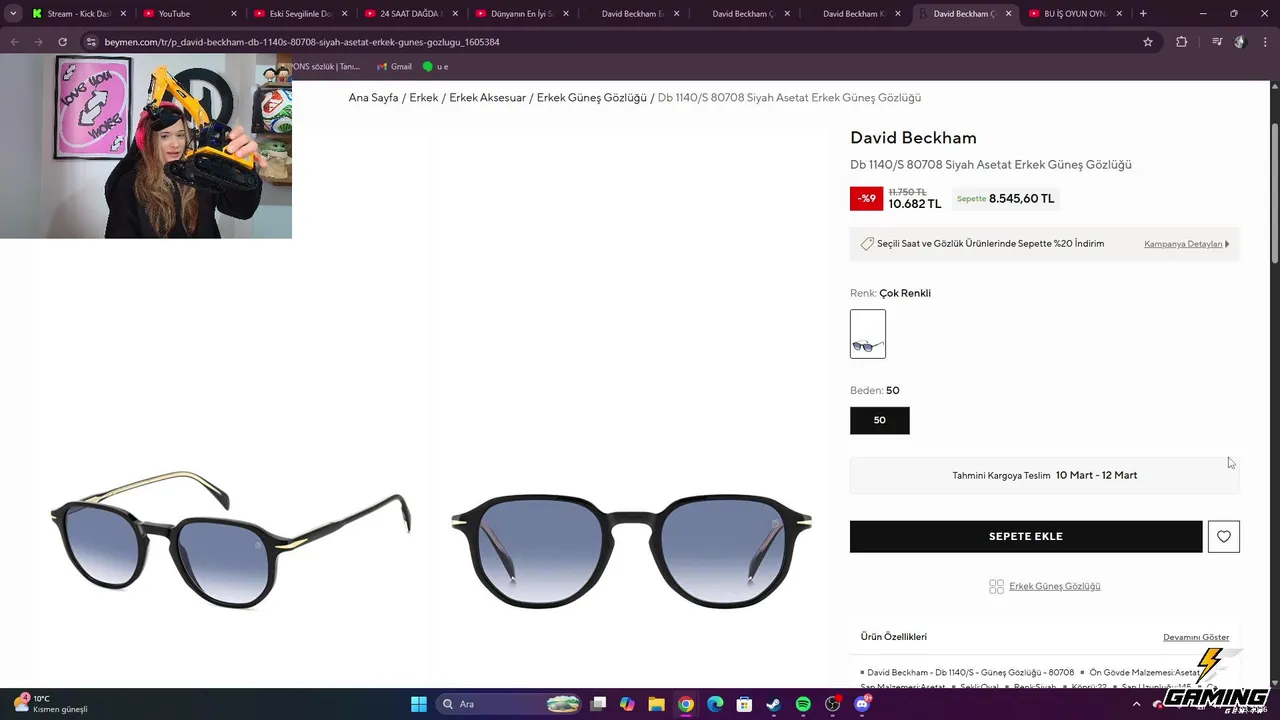Open File Explorer from the taskbar
1280x720 pixels.
click(656, 704)
